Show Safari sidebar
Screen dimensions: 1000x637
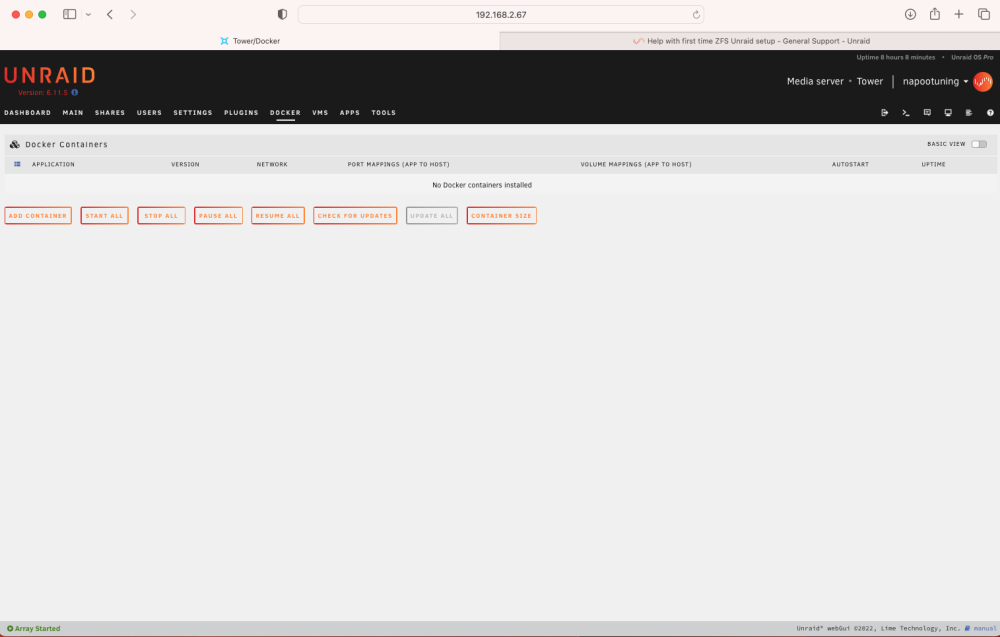tap(70, 14)
